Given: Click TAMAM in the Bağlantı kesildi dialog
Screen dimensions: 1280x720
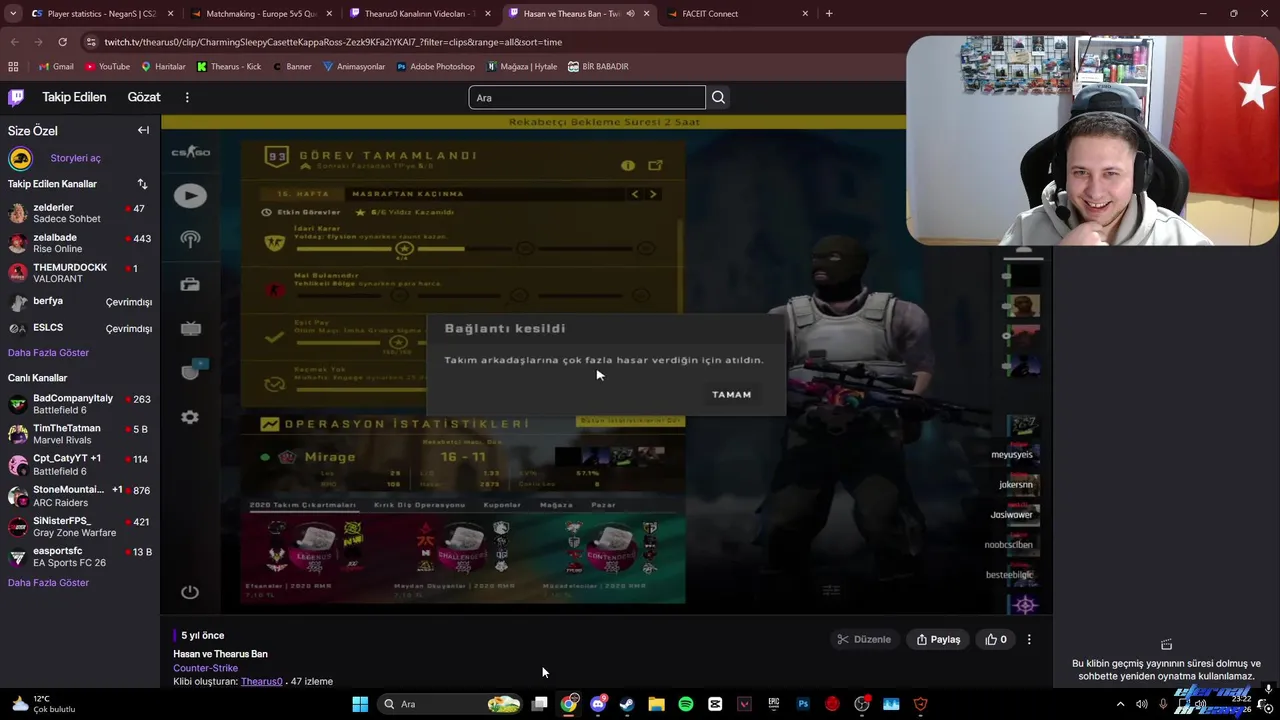Looking at the screenshot, I should point(731,394).
